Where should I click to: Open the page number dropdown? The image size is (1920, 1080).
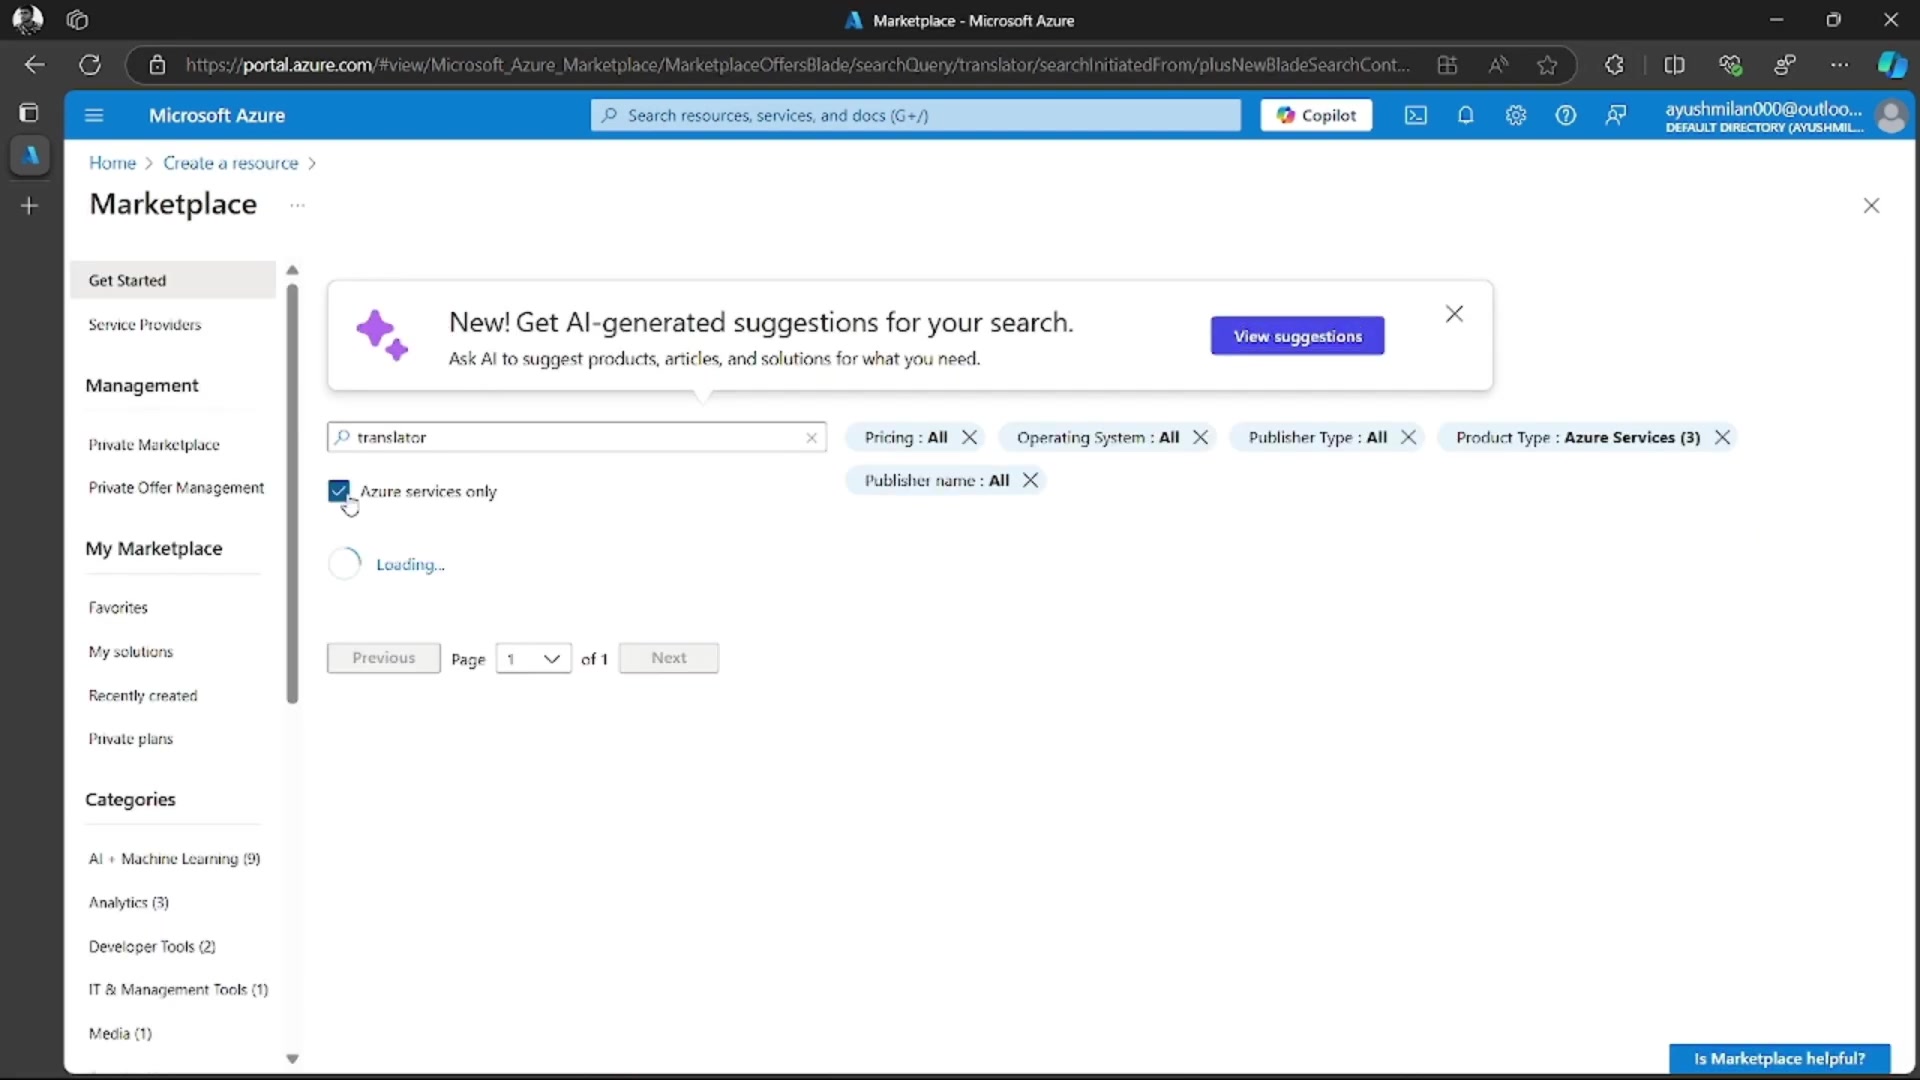pyautogui.click(x=533, y=658)
